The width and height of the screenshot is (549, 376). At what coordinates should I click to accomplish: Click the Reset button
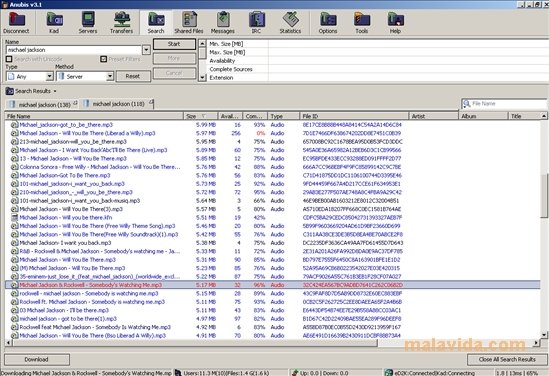tap(133, 76)
